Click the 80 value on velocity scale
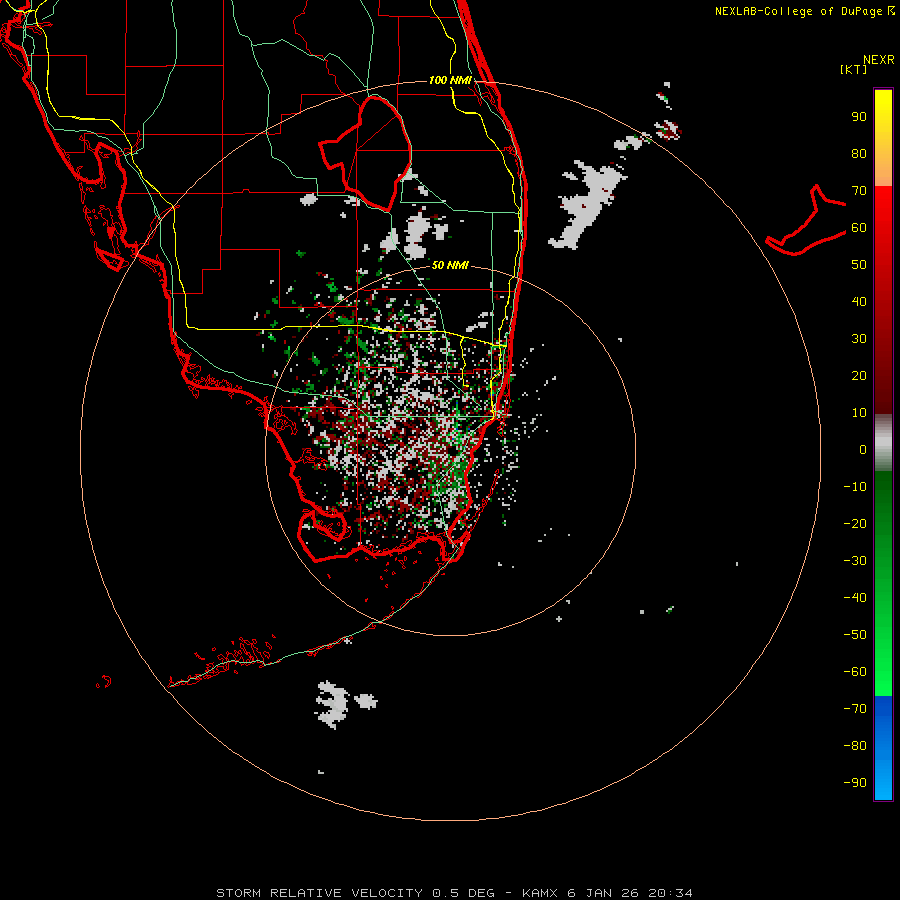Image resolution: width=900 pixels, height=900 pixels. pos(859,154)
